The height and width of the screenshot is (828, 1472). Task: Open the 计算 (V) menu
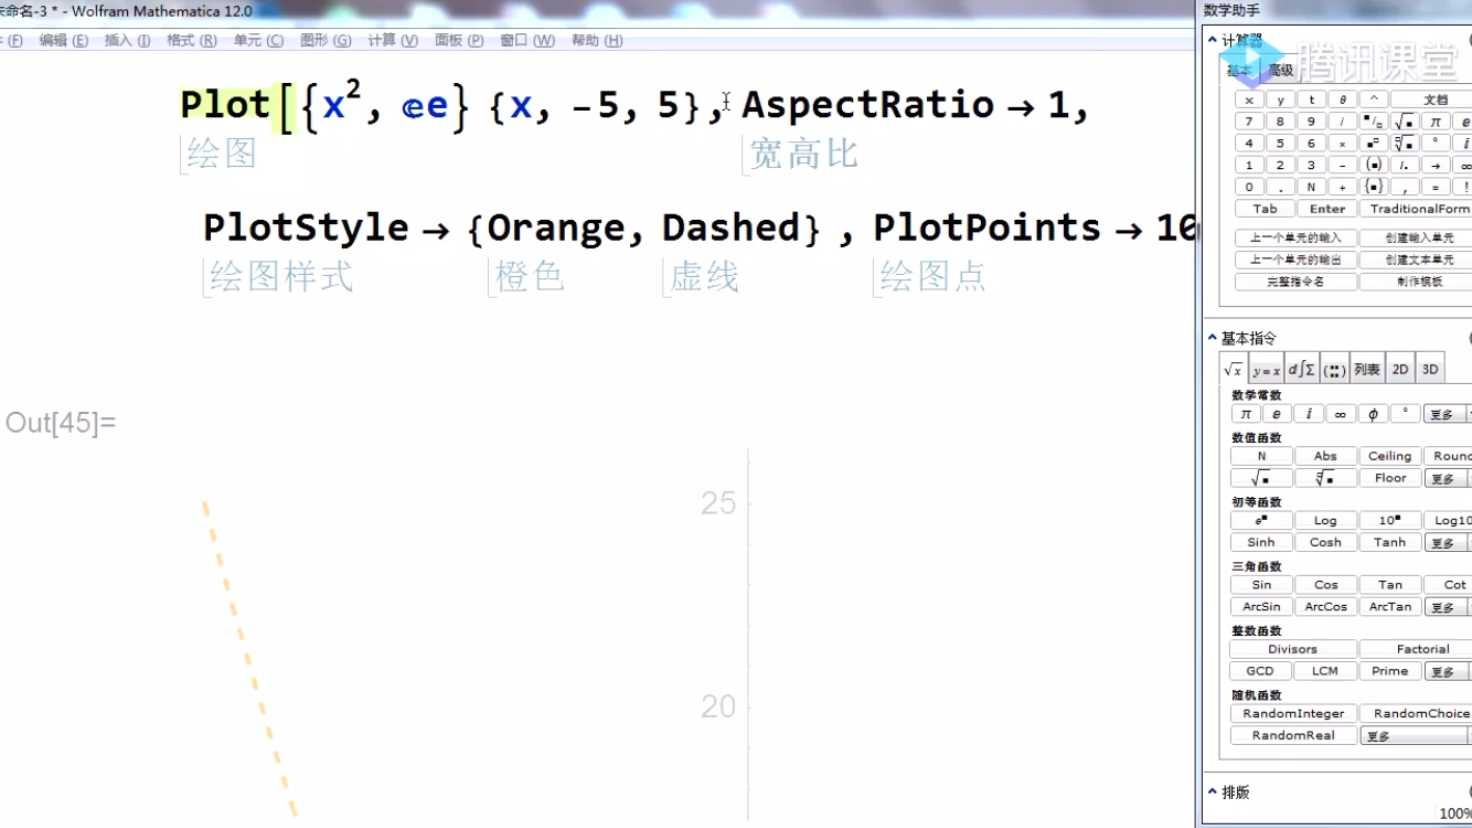click(x=393, y=40)
